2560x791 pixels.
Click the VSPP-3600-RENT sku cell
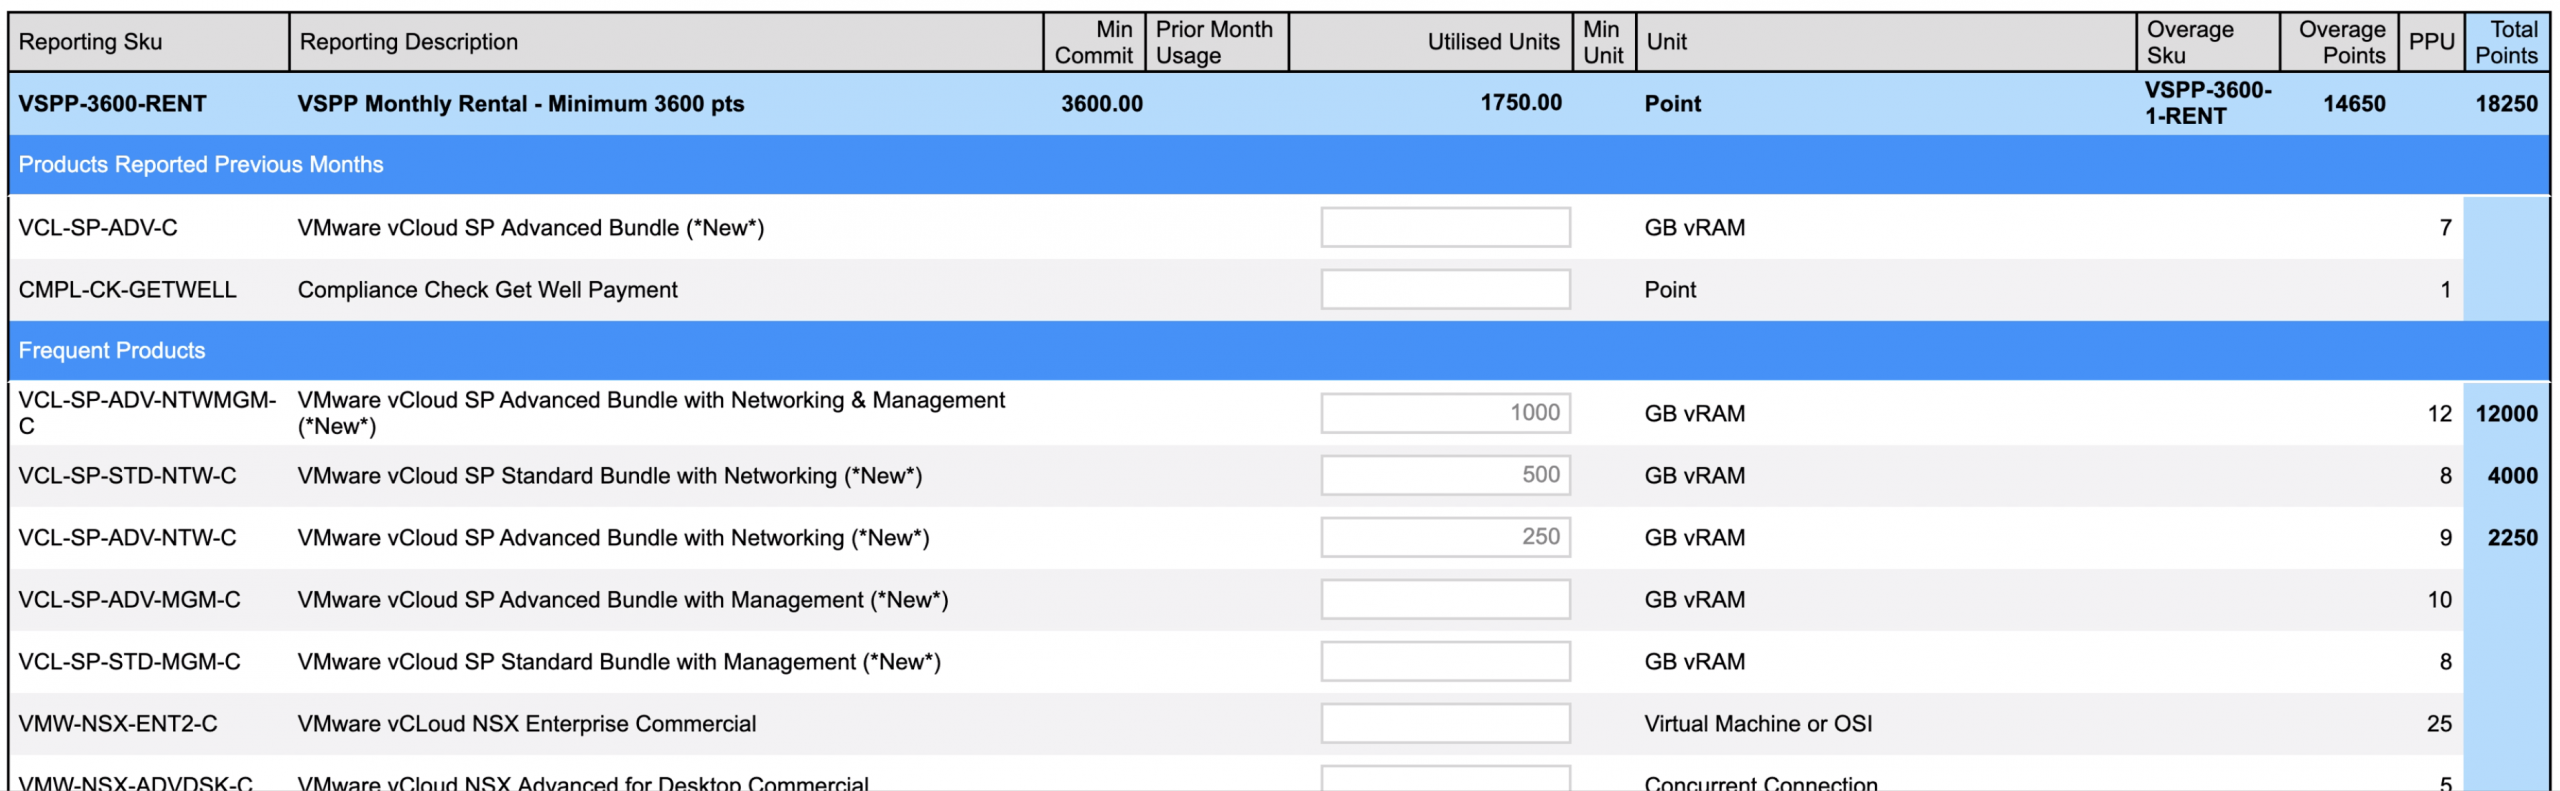point(112,104)
